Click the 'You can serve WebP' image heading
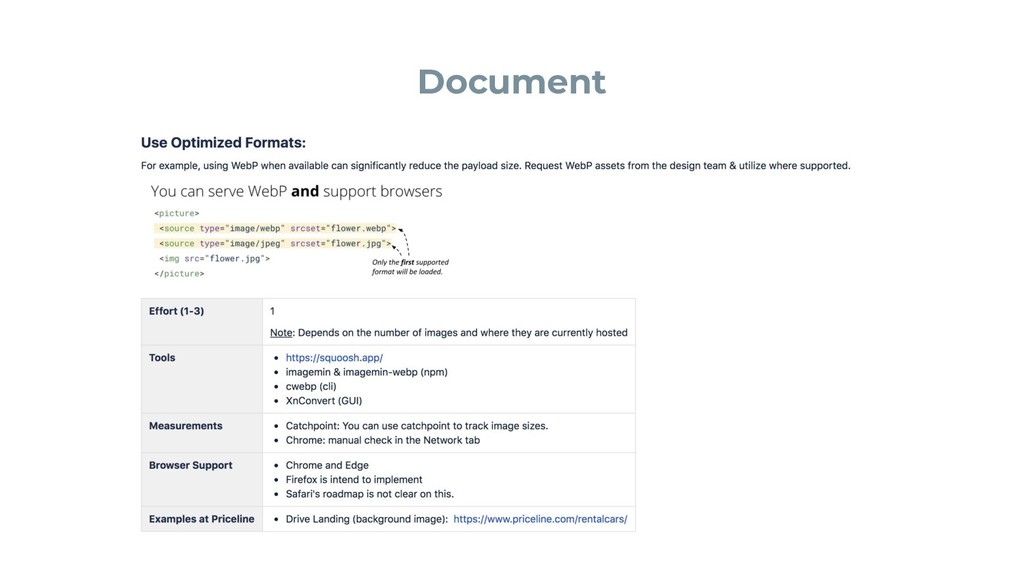The width and height of the screenshot is (1024, 576). click(296, 191)
